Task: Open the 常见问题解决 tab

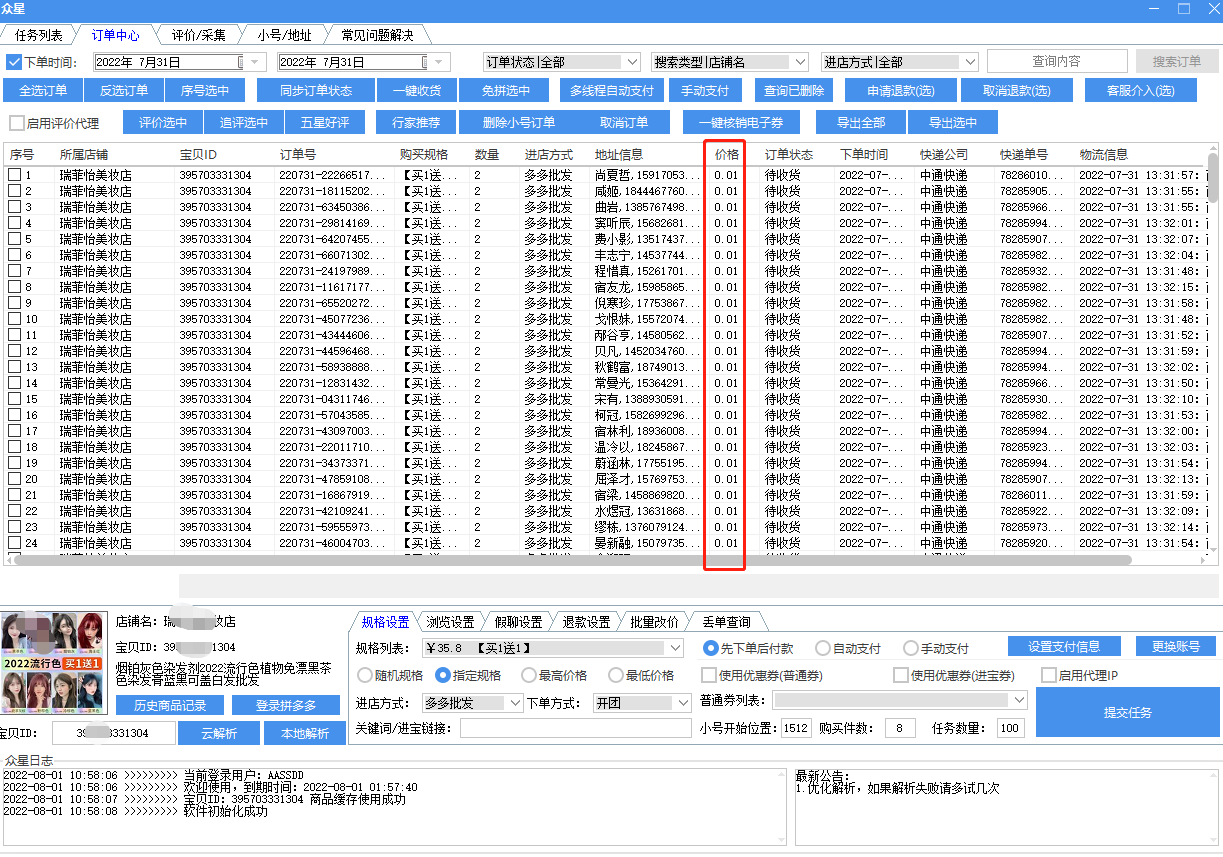Action: click(377, 35)
